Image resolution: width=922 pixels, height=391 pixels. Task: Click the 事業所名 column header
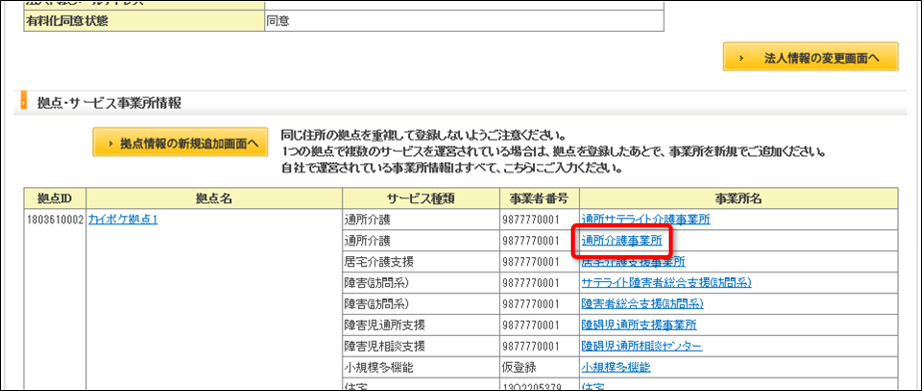pos(739,199)
